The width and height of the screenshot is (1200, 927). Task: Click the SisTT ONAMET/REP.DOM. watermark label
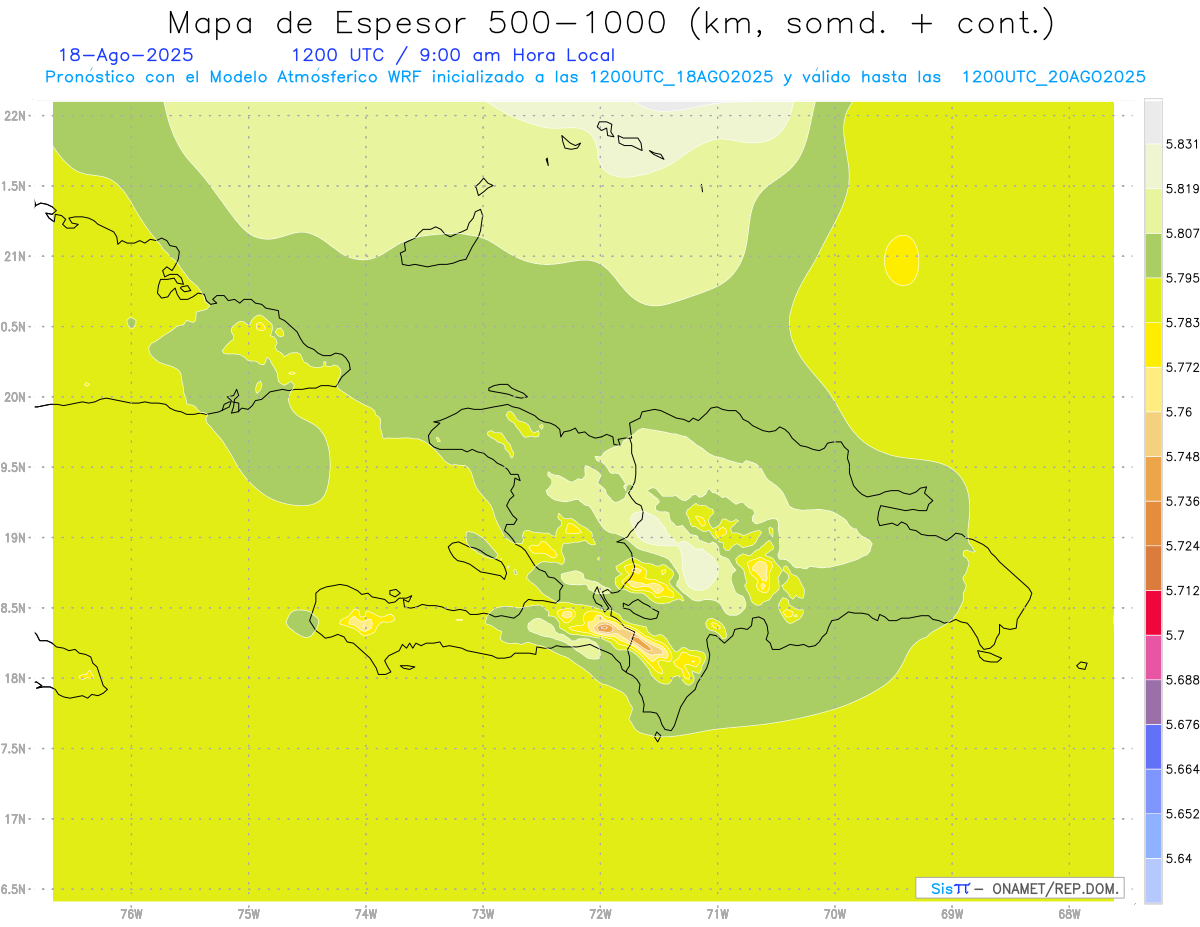click(1019, 888)
